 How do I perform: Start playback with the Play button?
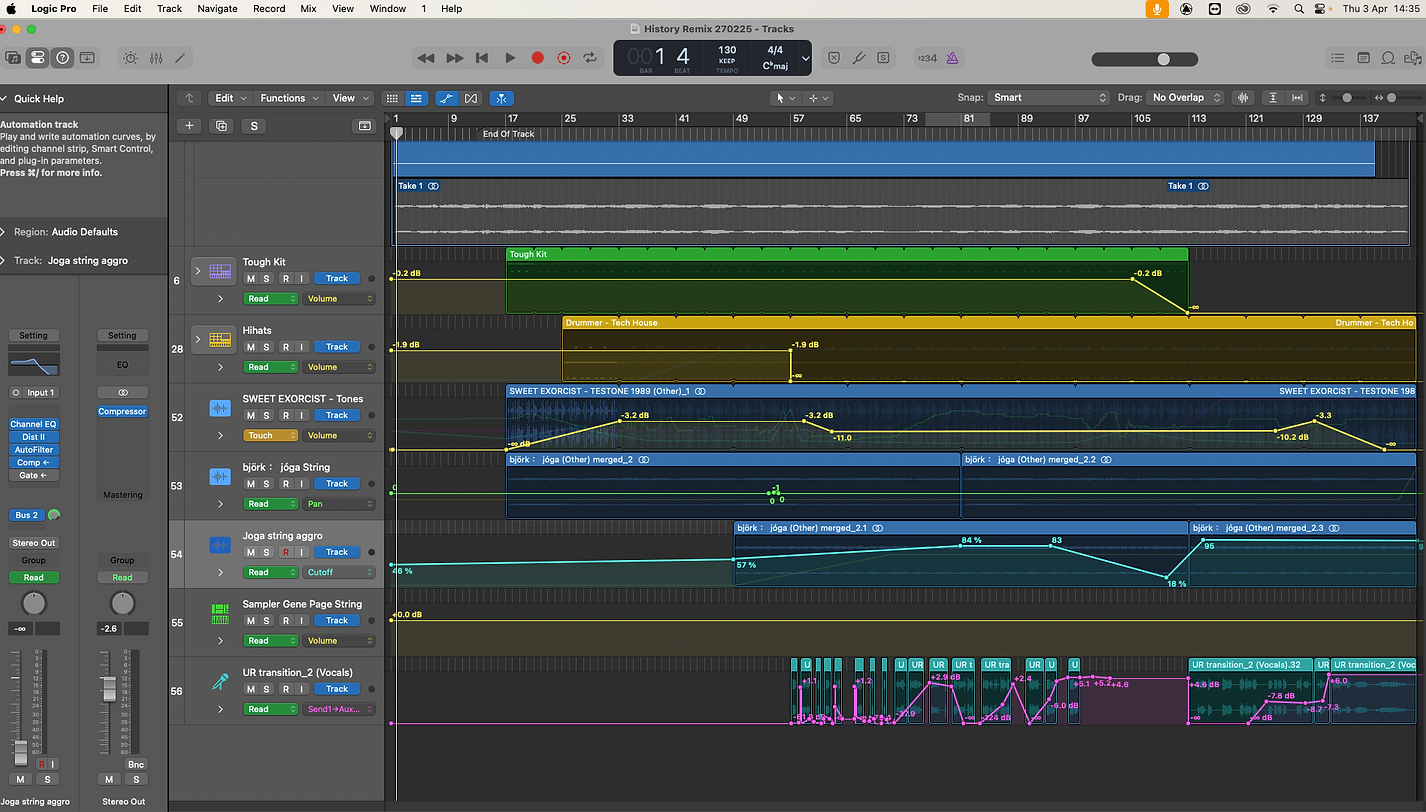pyautogui.click(x=510, y=58)
